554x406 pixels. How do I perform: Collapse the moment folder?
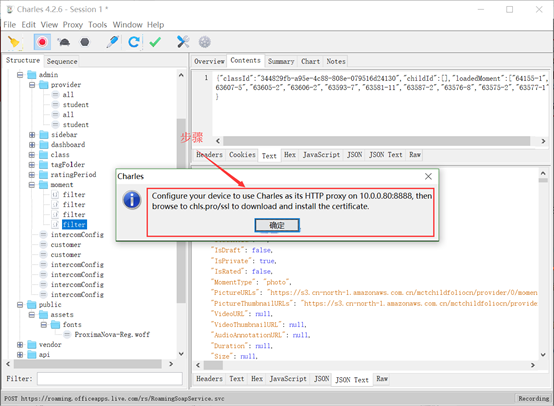32,185
